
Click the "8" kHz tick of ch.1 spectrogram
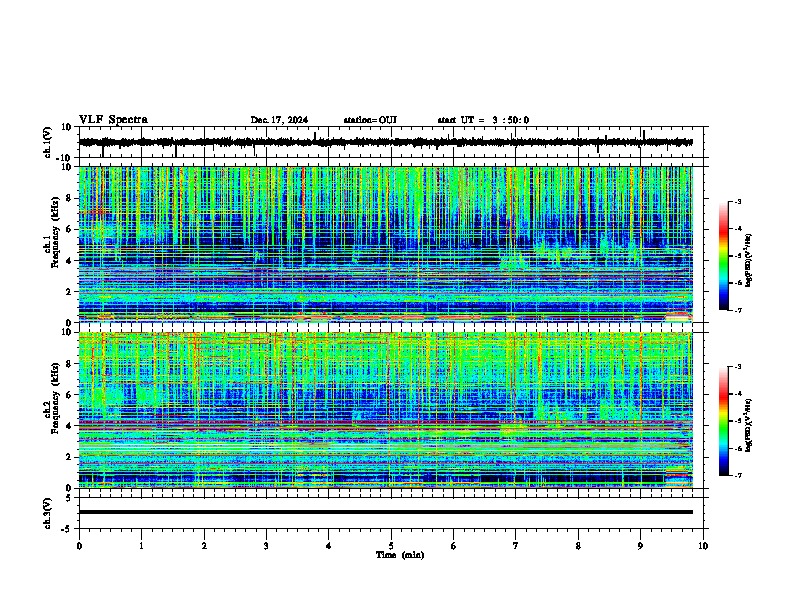[x=70, y=198]
